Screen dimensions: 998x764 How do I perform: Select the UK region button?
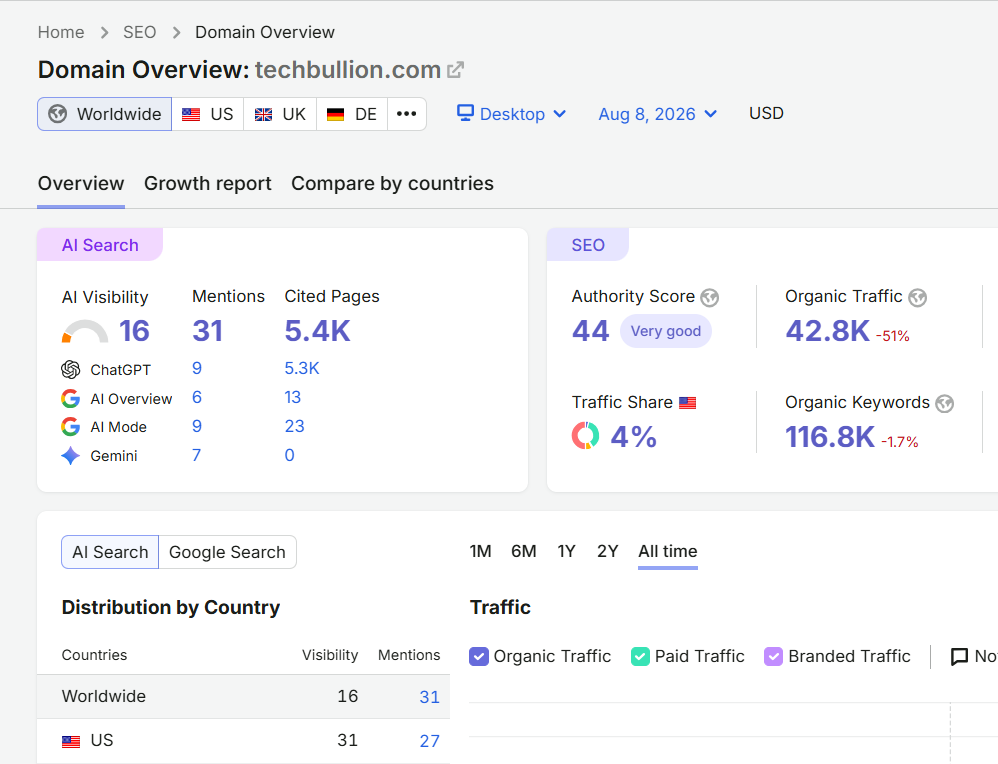pyautogui.click(x=280, y=114)
